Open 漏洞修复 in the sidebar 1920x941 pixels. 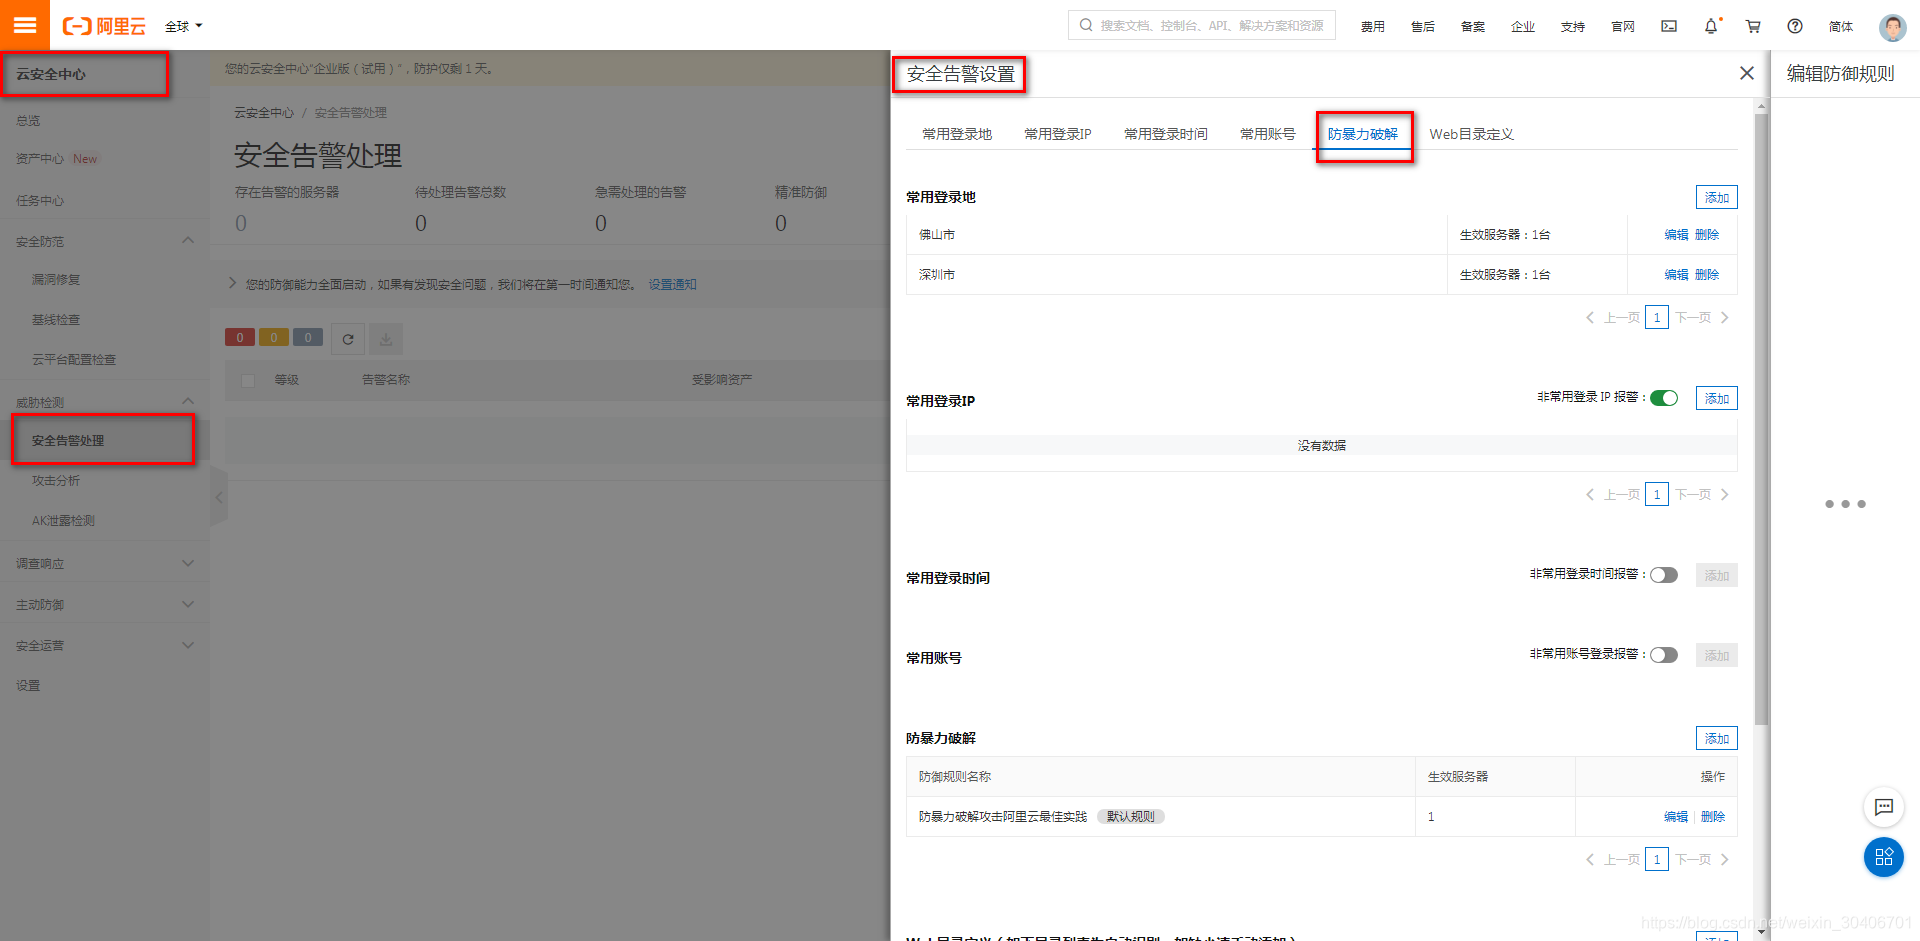click(x=56, y=280)
